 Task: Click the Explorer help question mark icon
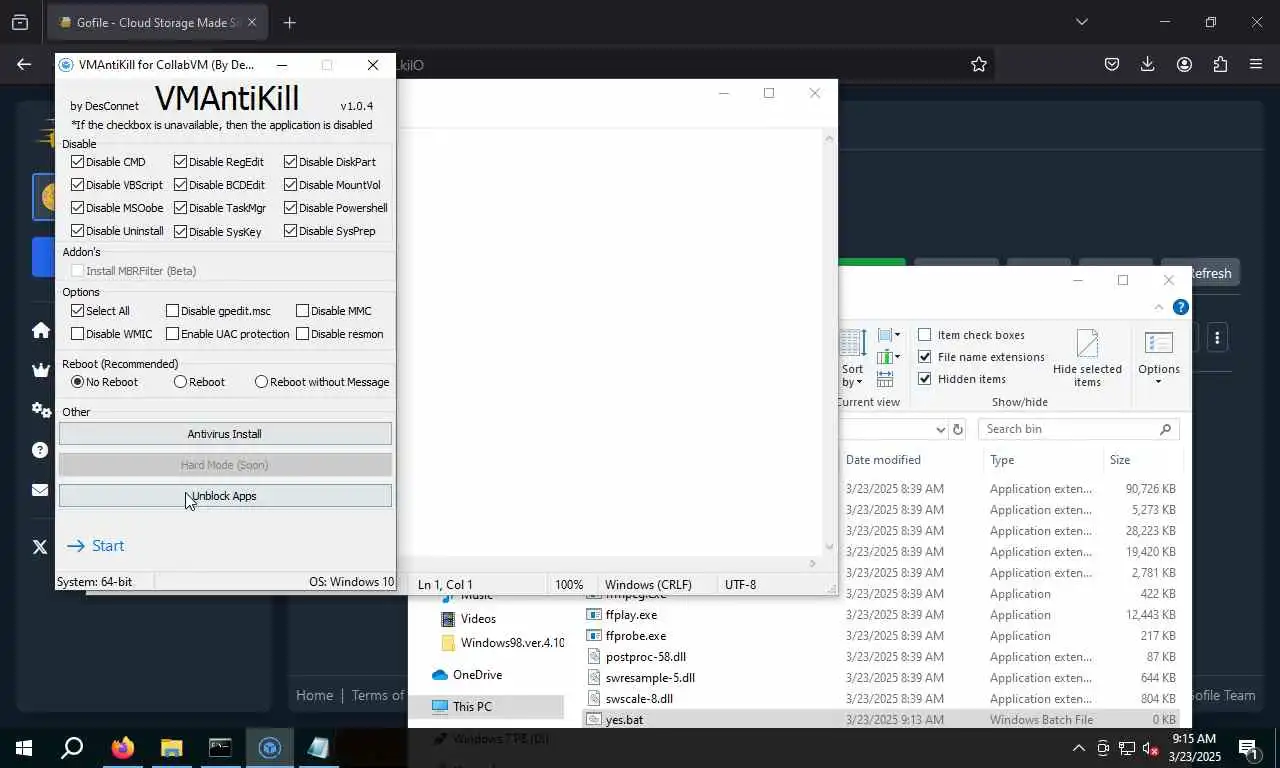[x=1181, y=307]
